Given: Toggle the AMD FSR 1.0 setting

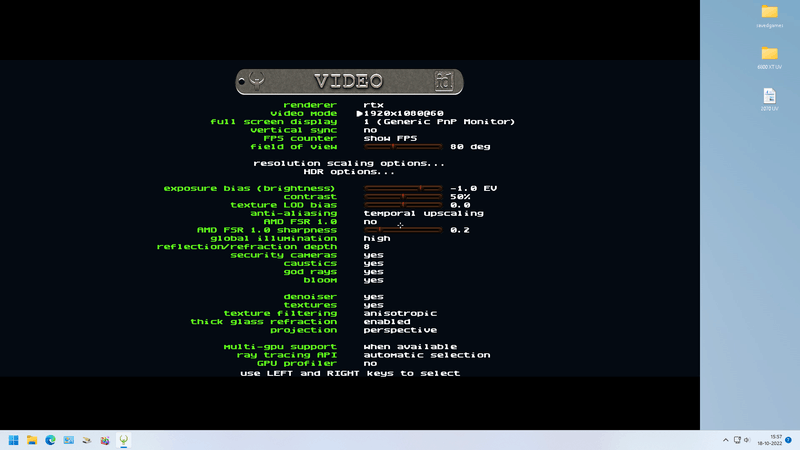Looking at the screenshot, I should (x=370, y=221).
